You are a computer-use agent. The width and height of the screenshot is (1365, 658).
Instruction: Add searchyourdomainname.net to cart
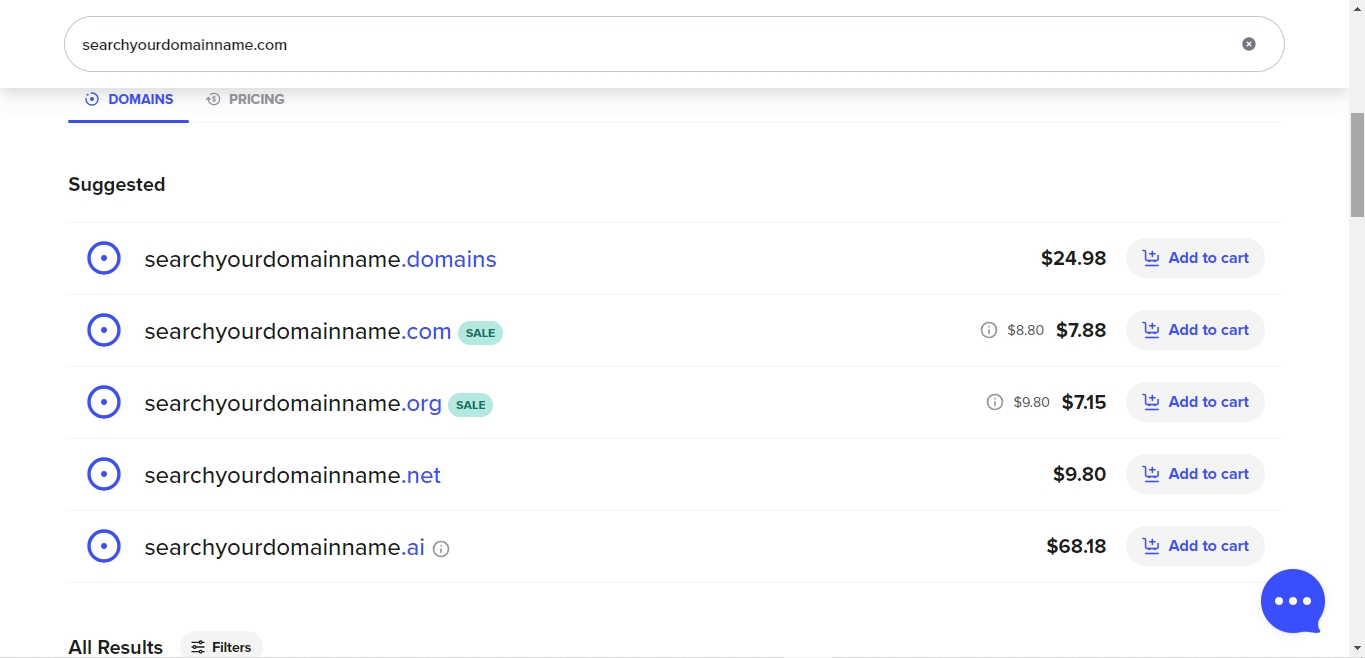(x=1195, y=474)
